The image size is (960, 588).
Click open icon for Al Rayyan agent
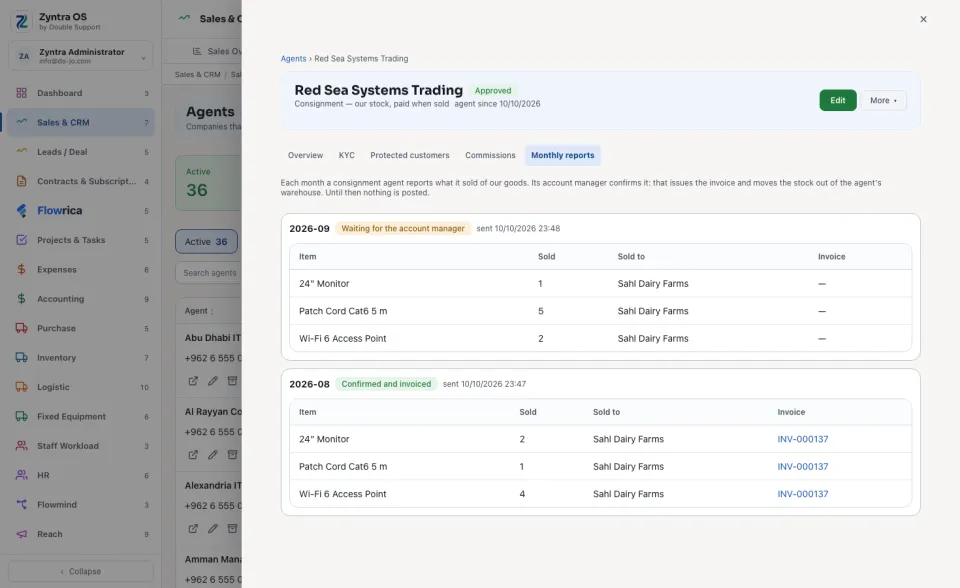[x=193, y=454]
